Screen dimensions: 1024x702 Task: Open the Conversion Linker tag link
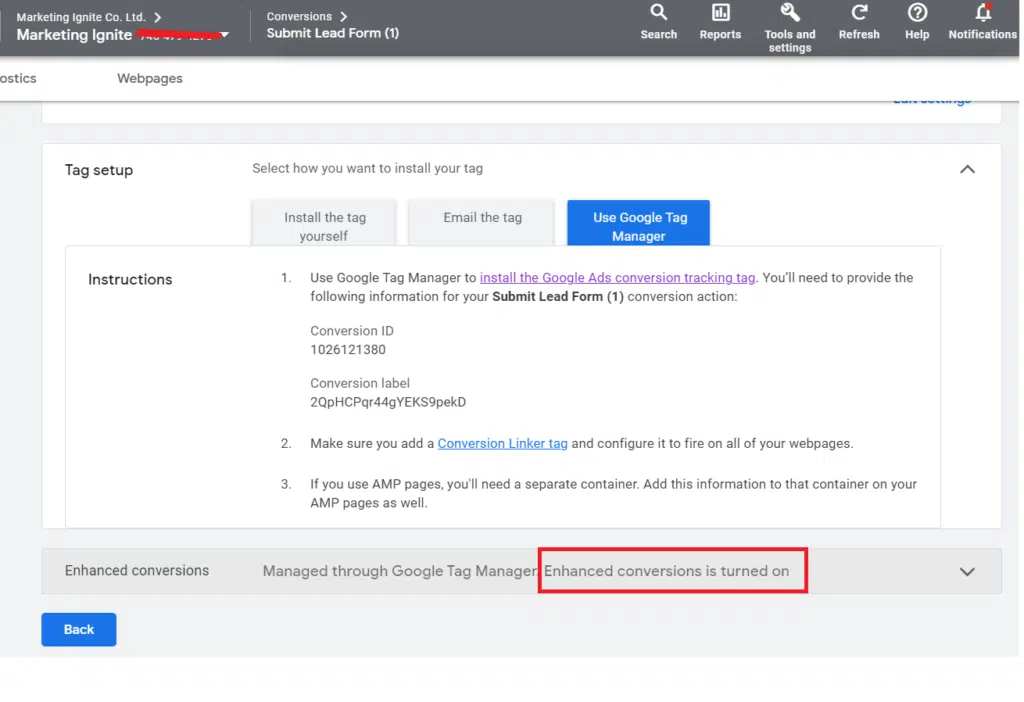point(502,443)
